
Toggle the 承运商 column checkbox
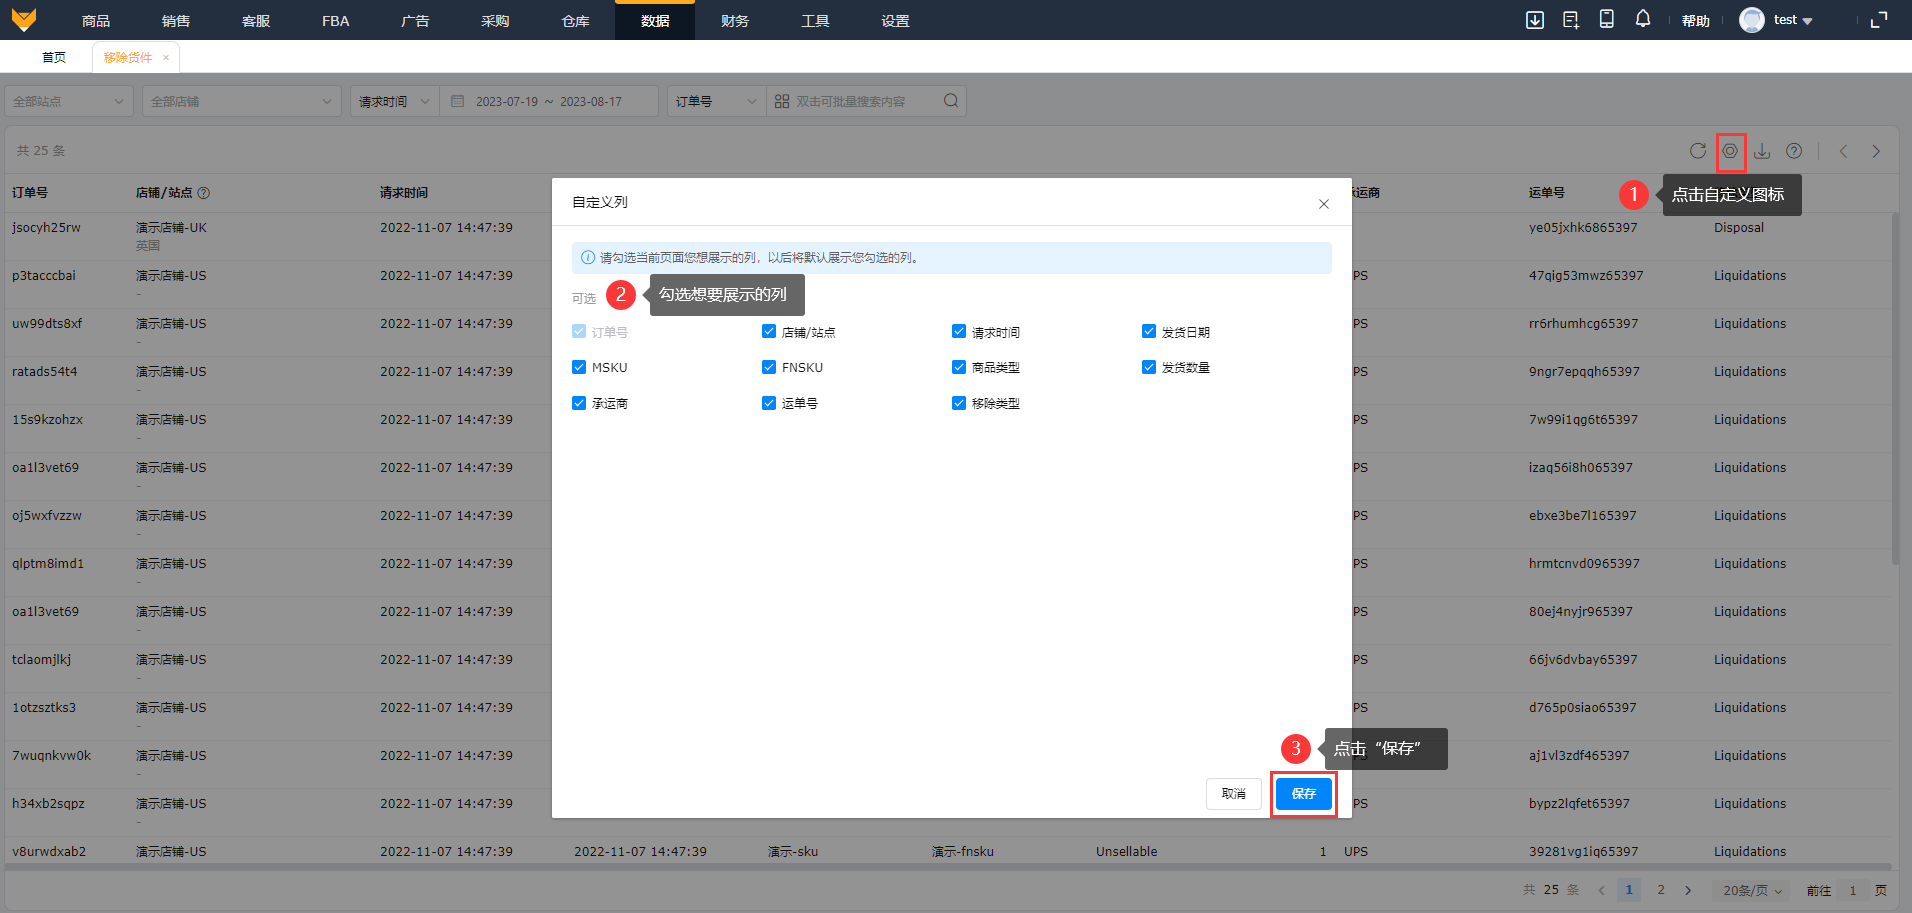point(579,403)
